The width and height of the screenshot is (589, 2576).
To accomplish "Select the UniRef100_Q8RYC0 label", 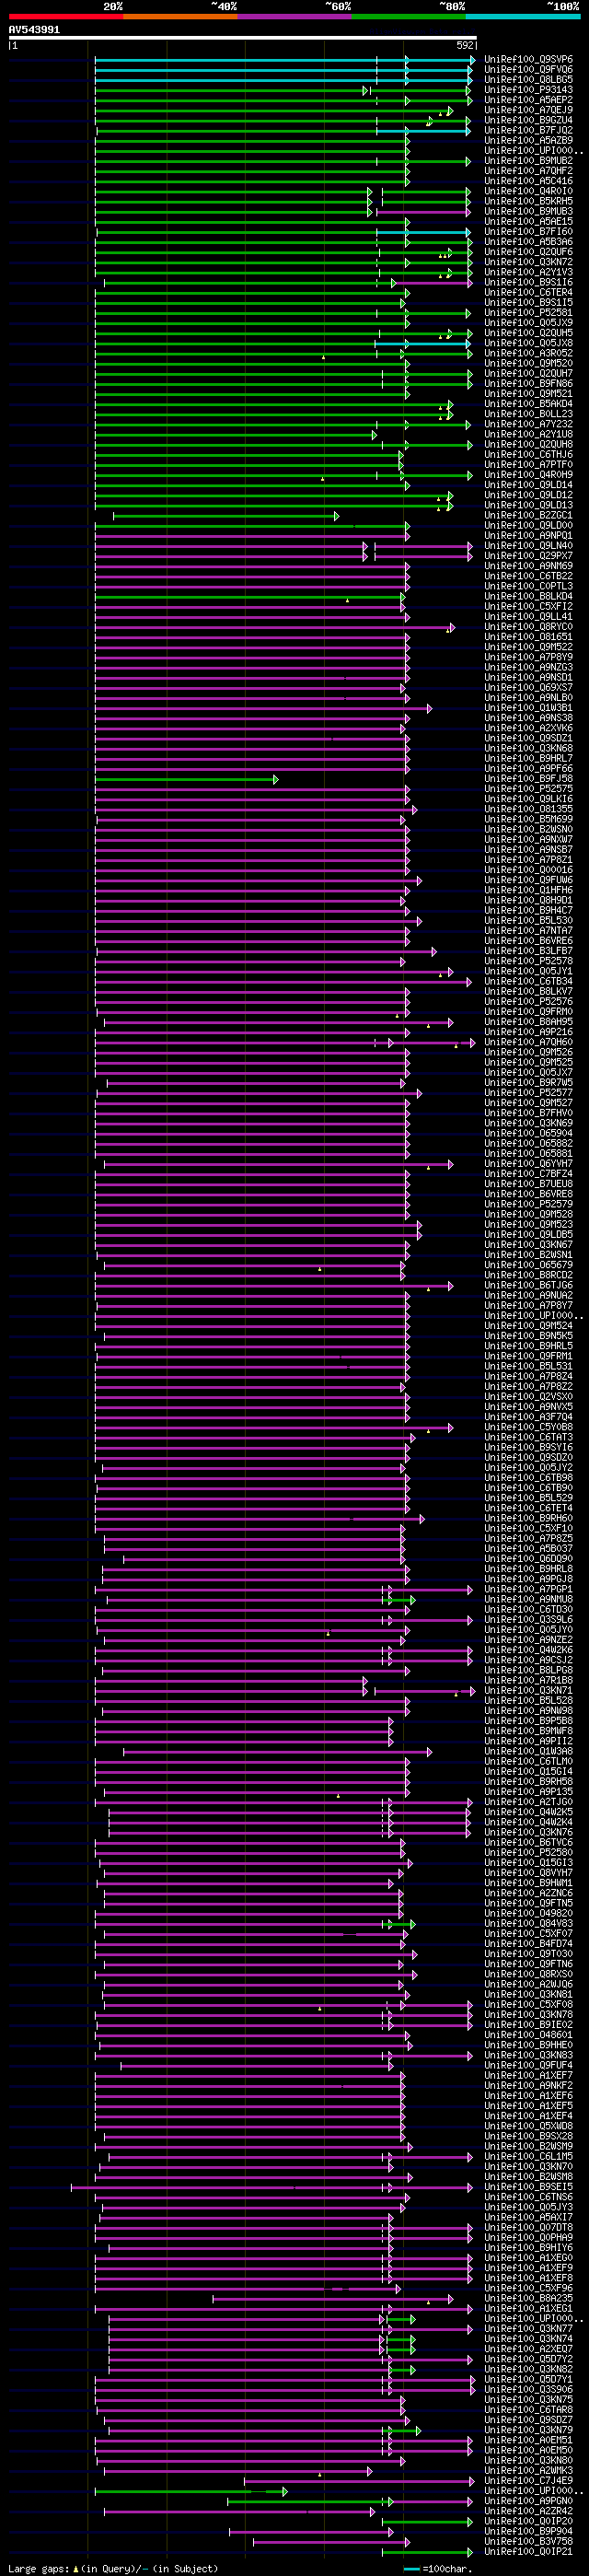I will pos(528,627).
